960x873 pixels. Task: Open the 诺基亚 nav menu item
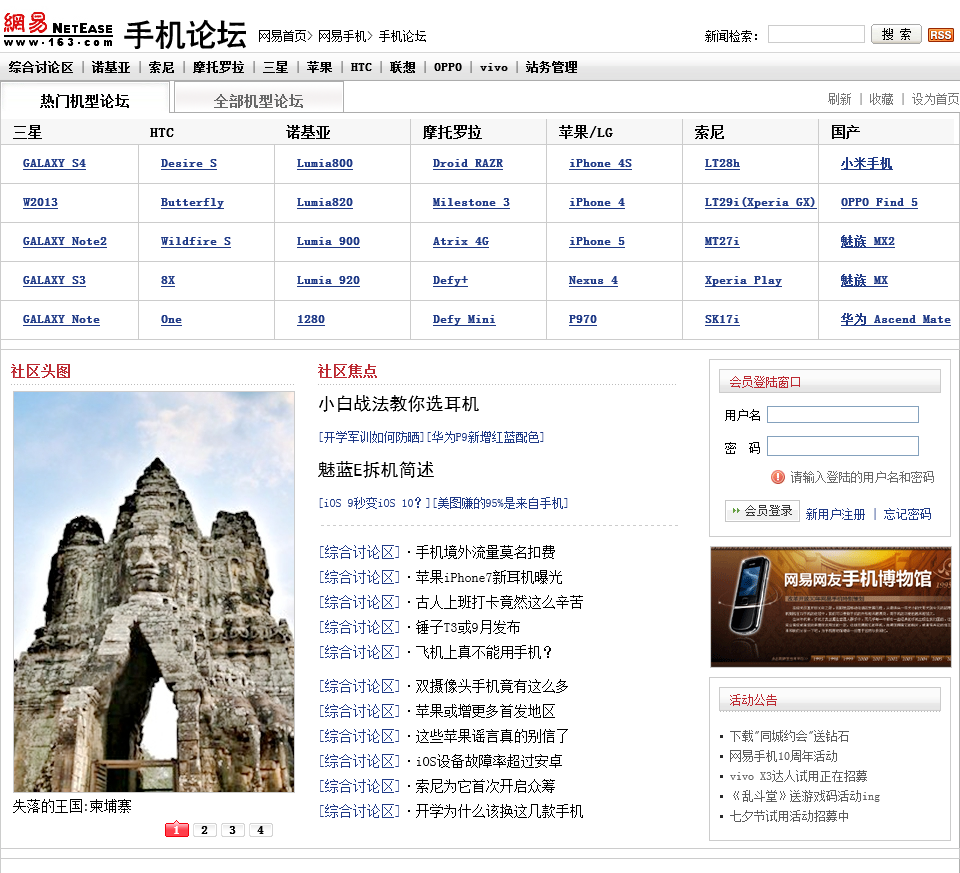(x=111, y=67)
